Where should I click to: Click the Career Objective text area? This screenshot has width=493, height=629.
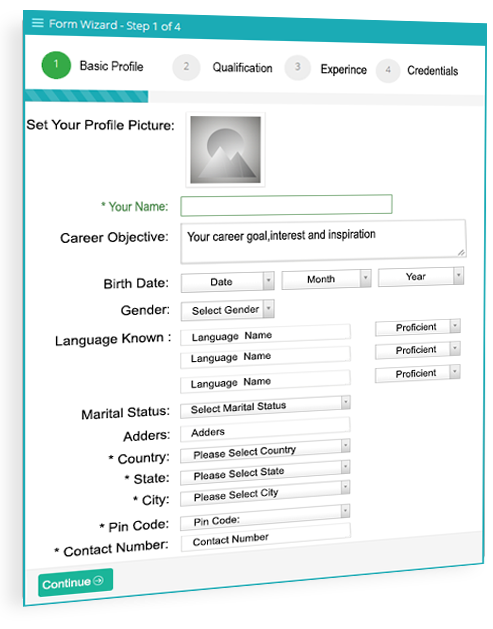click(x=323, y=241)
